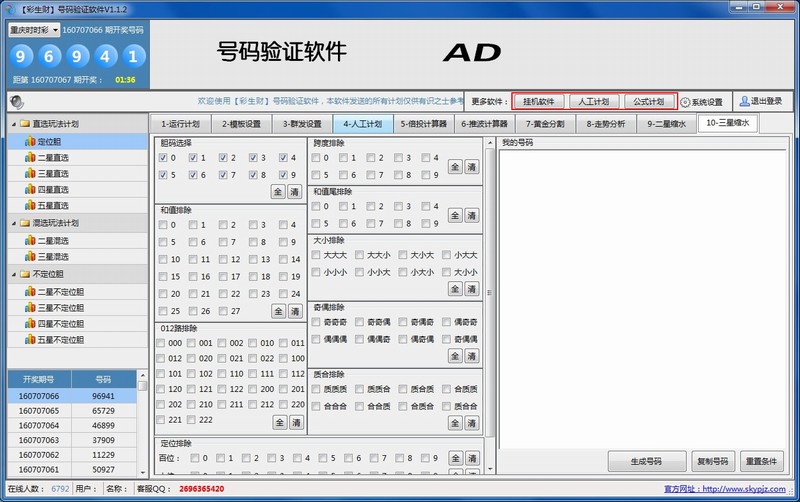
Task: Open 系统设置 gear icon
Action: (x=685, y=102)
